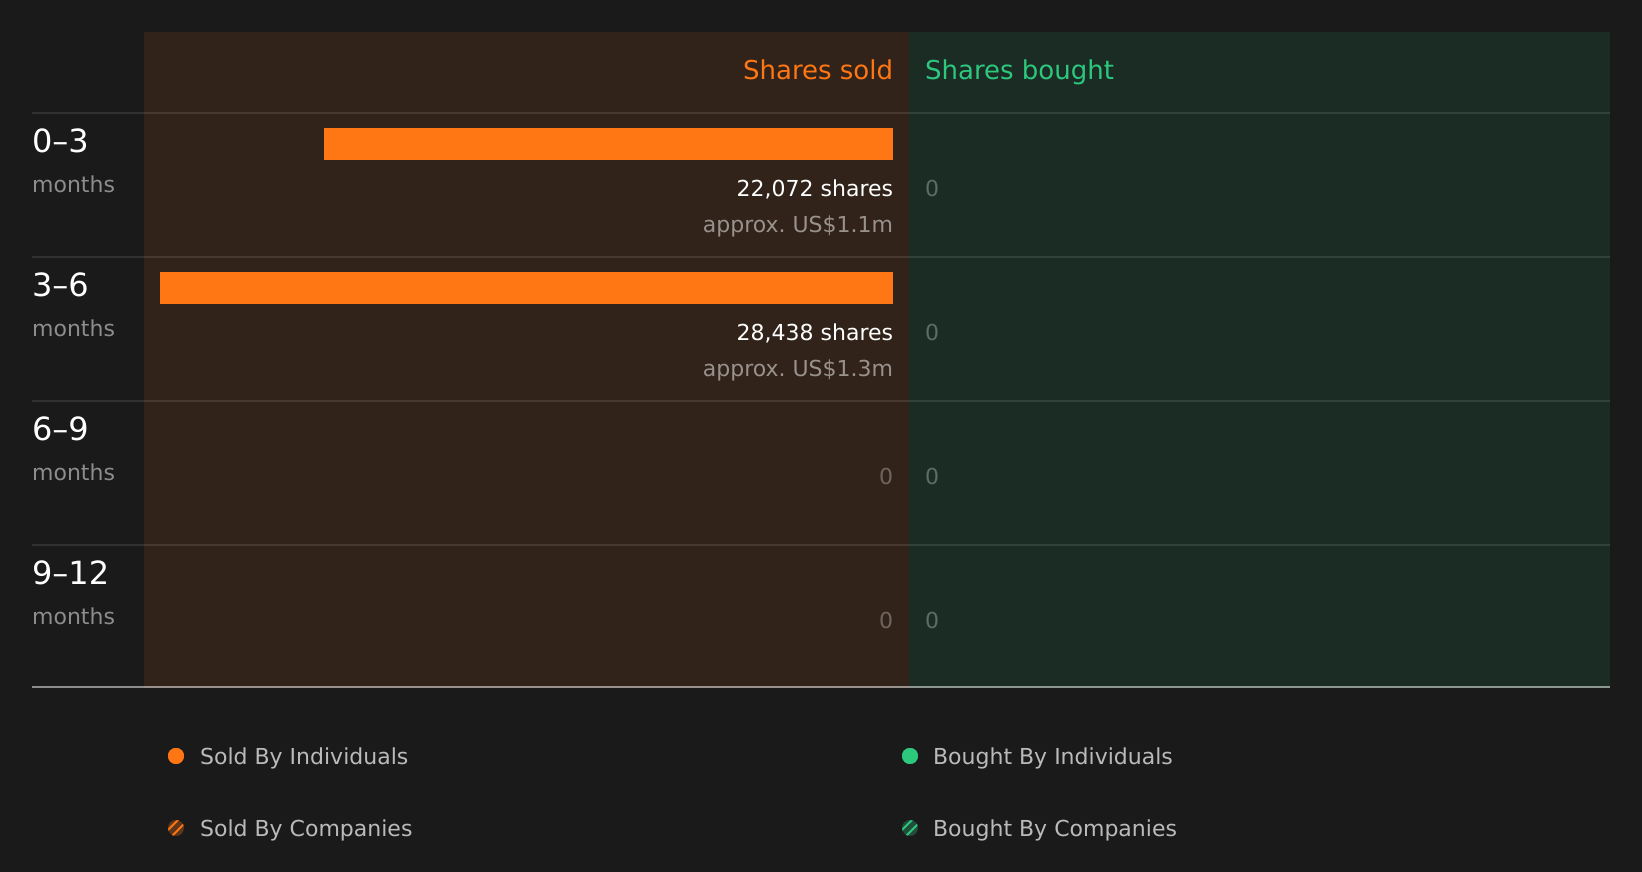Click the Shares bought column header
1642x872 pixels.
pyautogui.click(x=1019, y=70)
